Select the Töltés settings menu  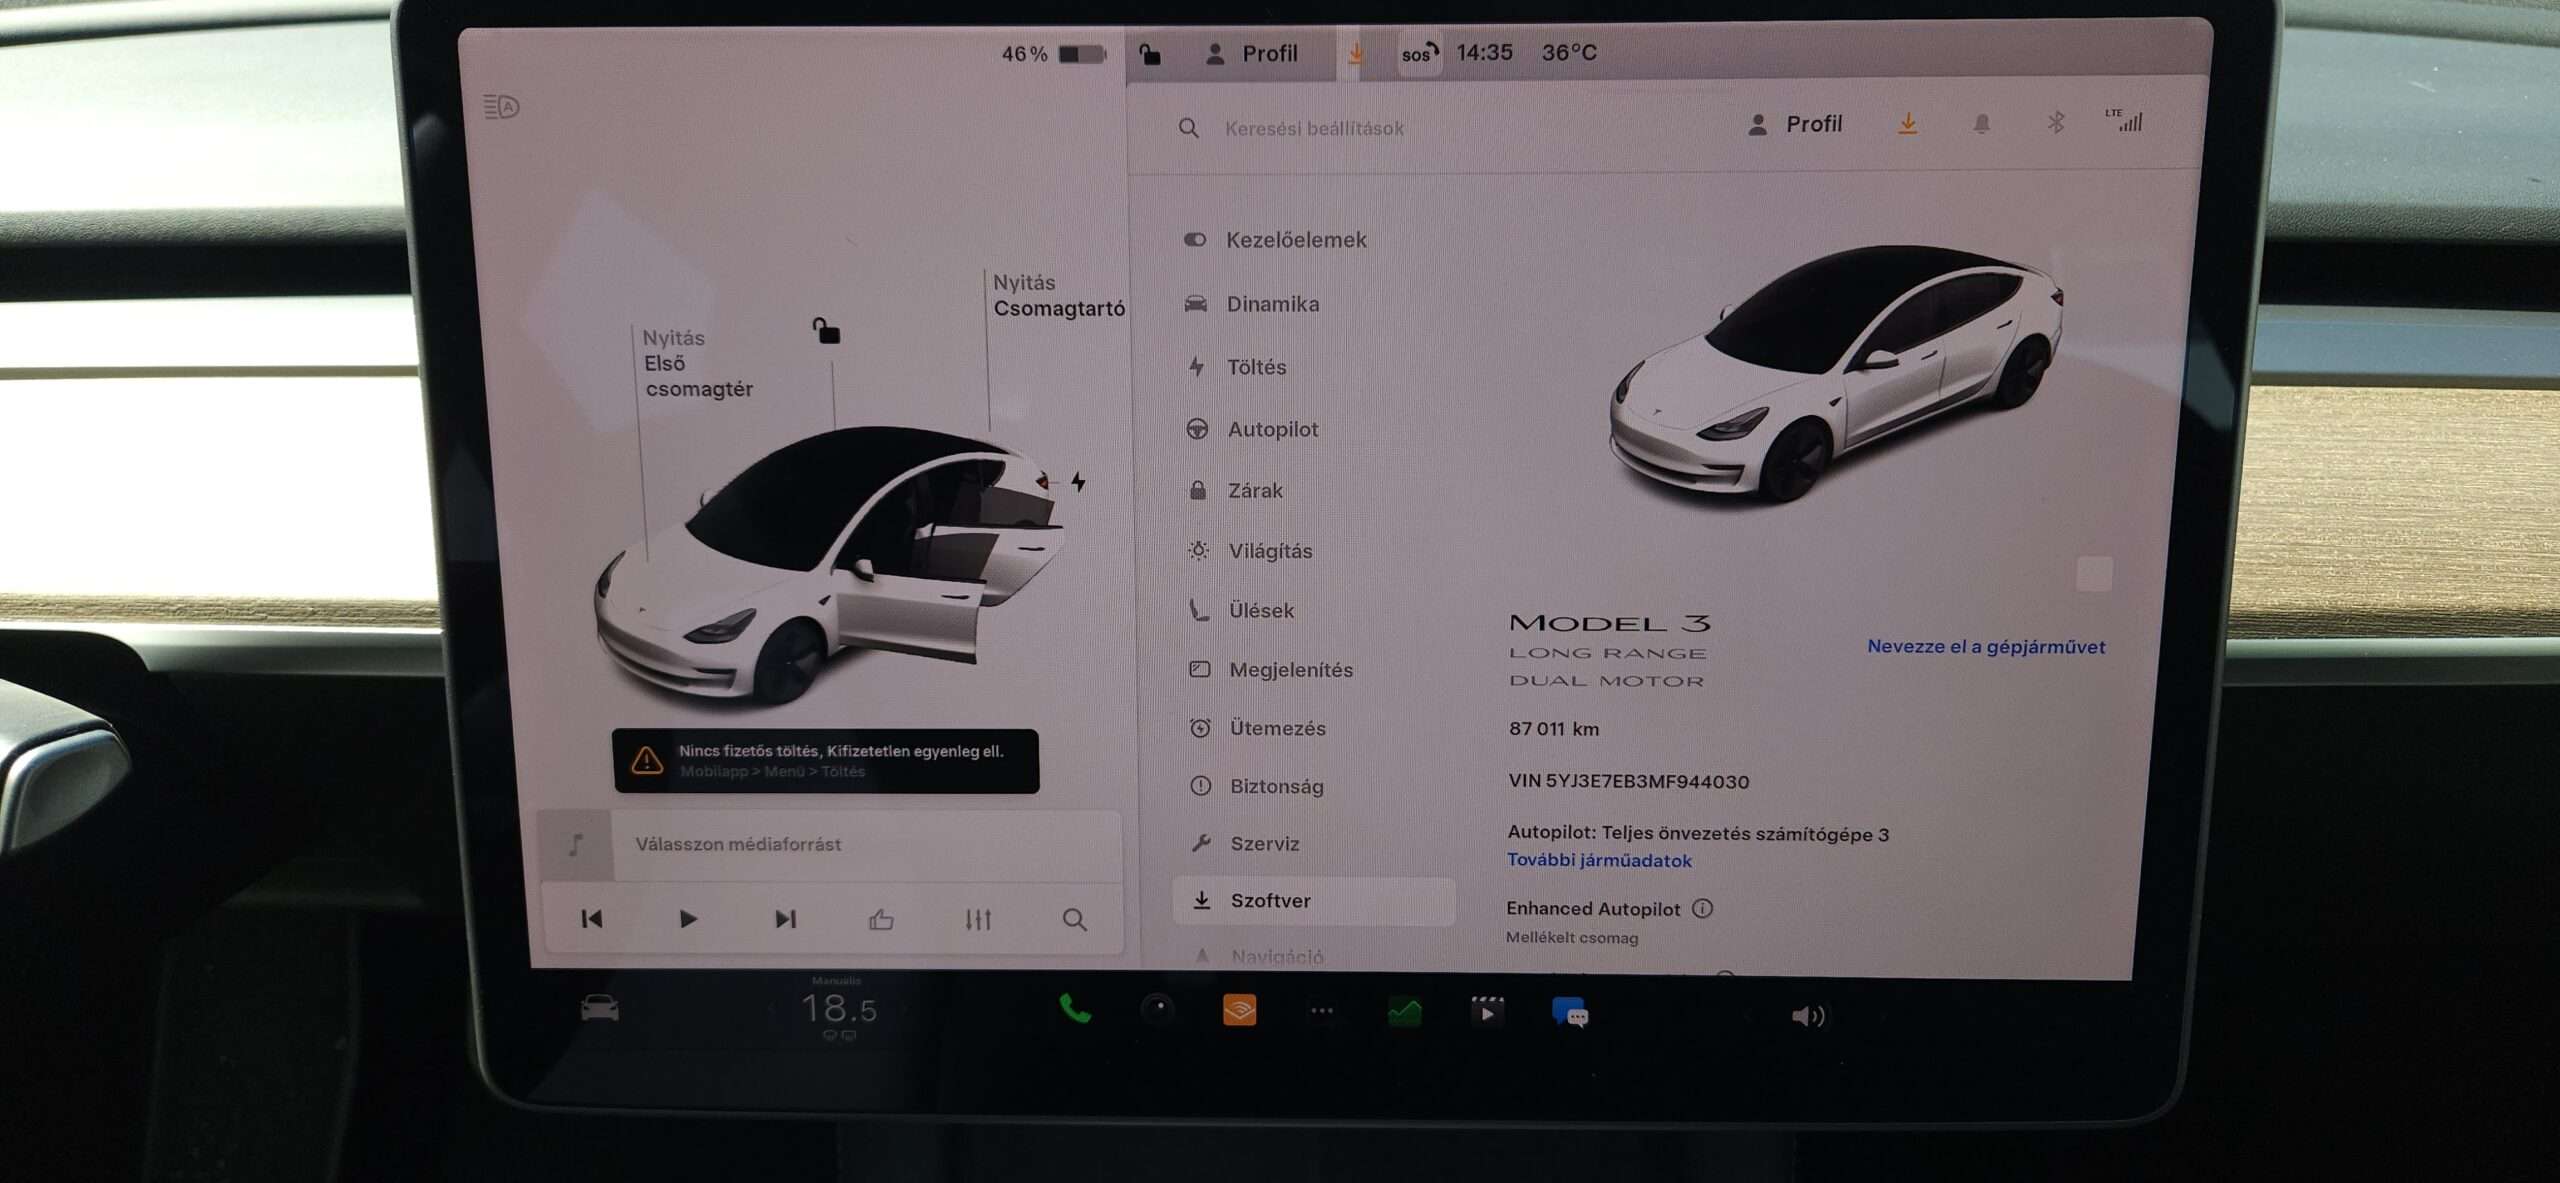(x=1256, y=367)
